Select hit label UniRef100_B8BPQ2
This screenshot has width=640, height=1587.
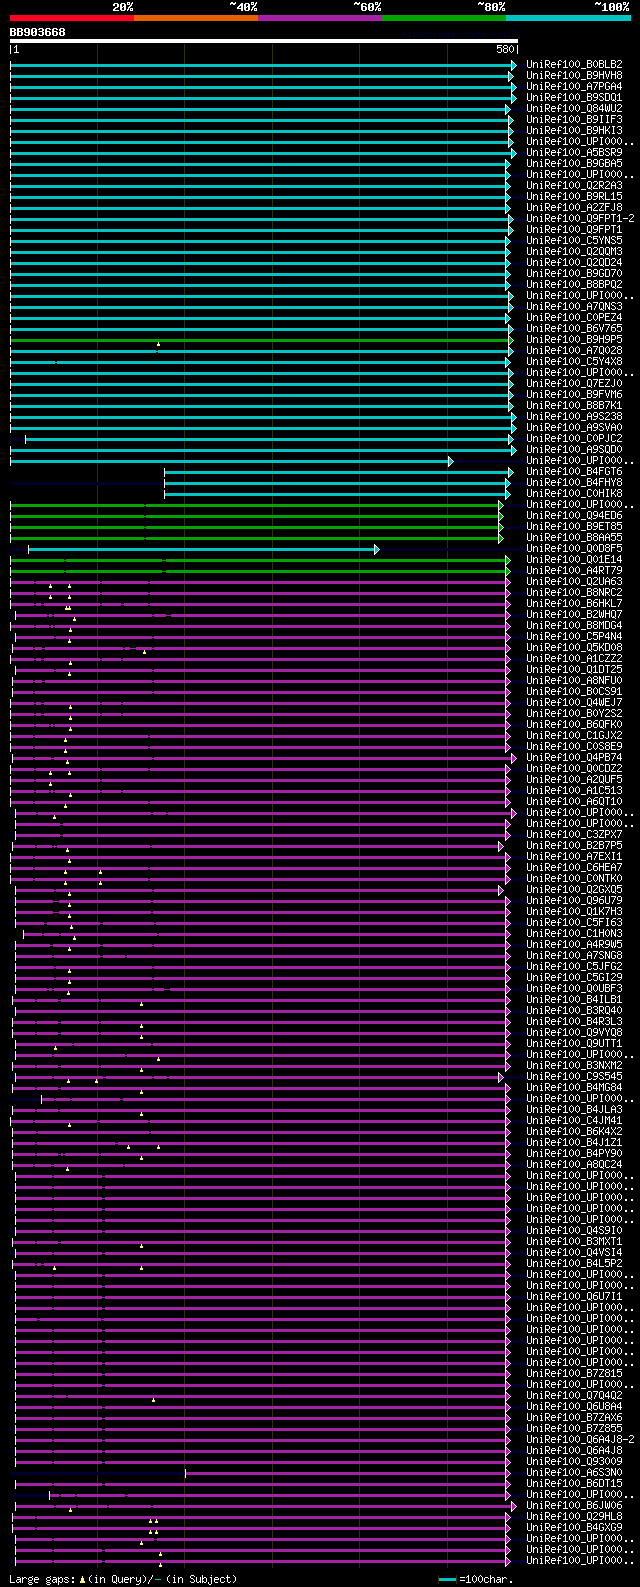[x=574, y=284]
